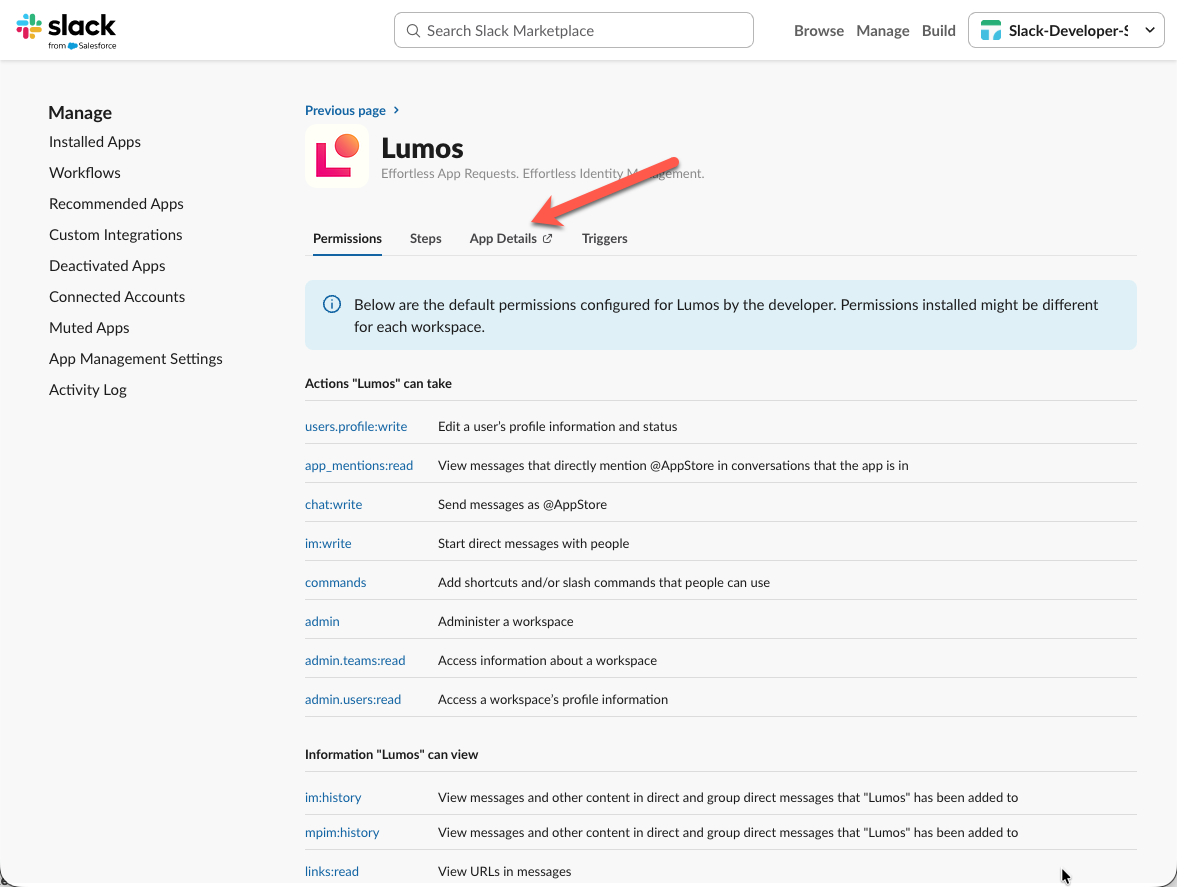Viewport: 1177px width, 887px height.
Task: Switch to the Triggers tab
Action: click(604, 239)
